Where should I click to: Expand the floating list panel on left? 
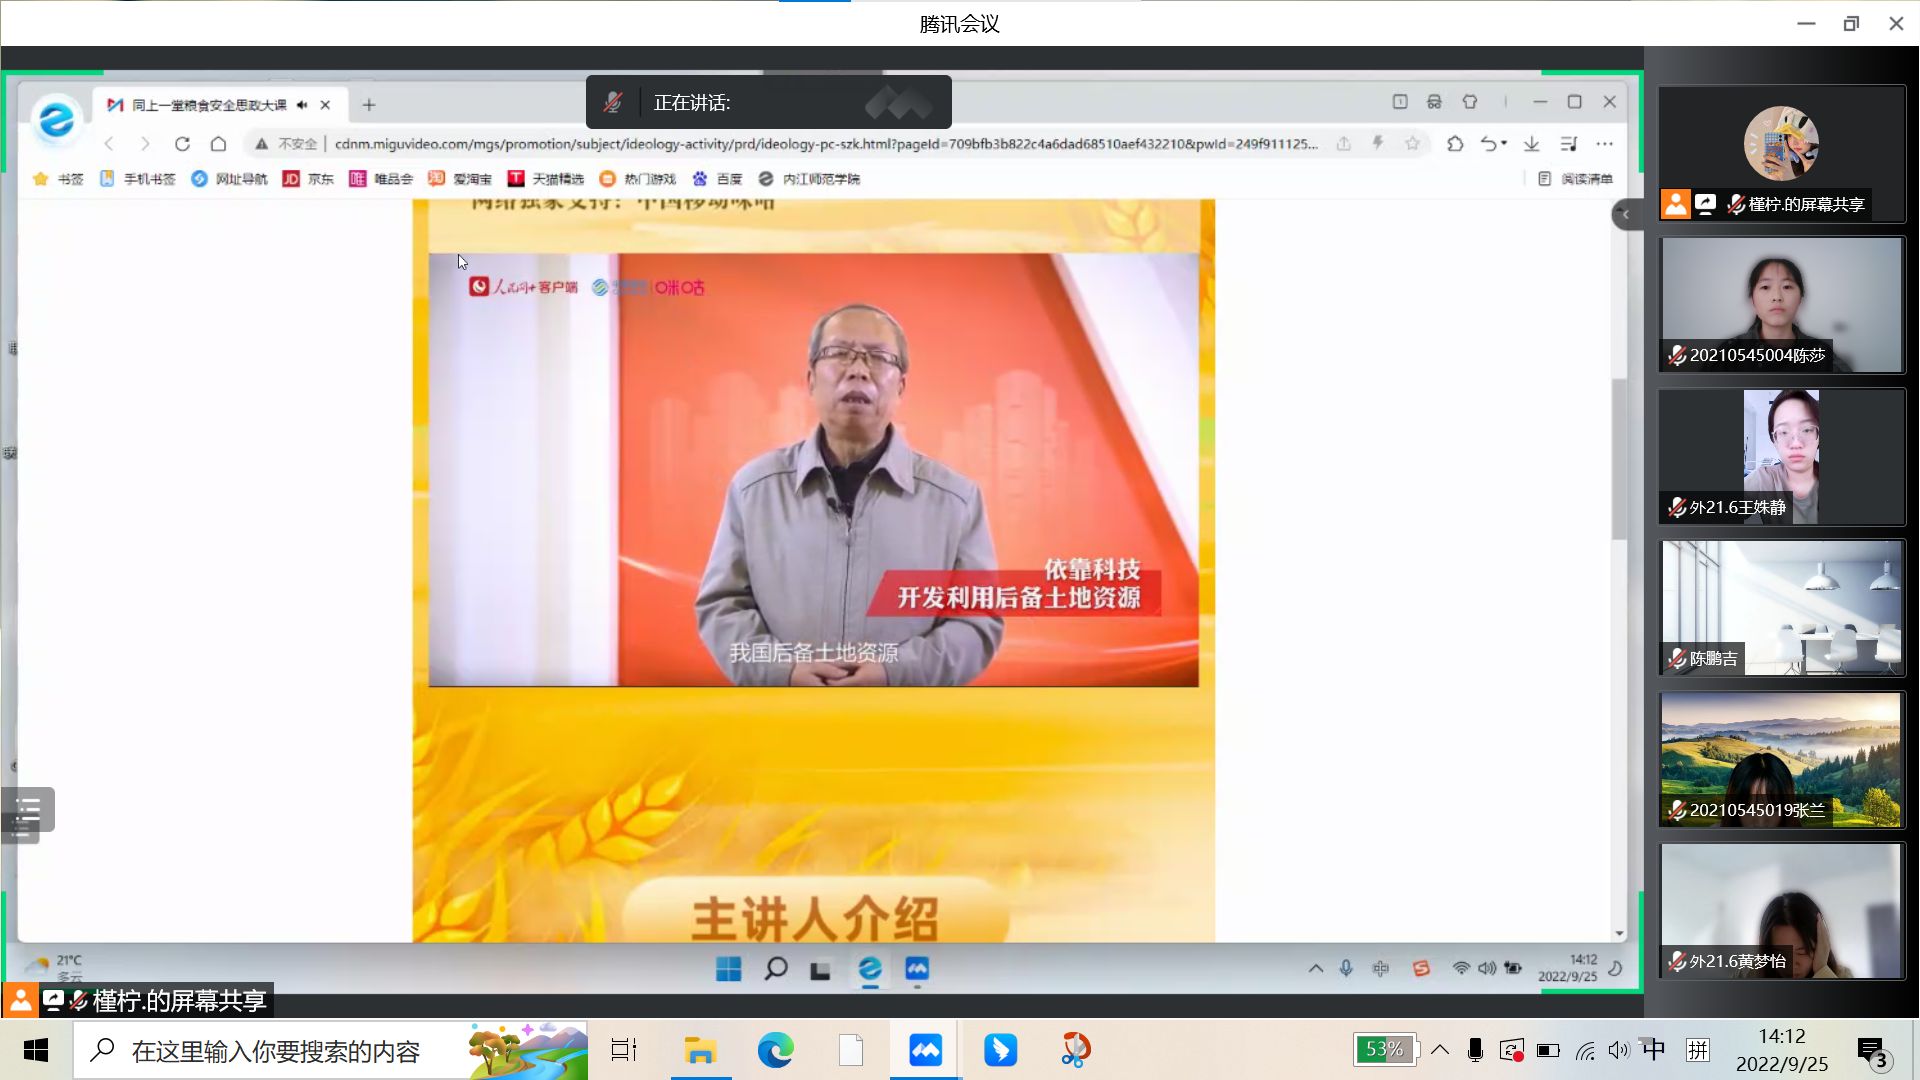click(28, 810)
